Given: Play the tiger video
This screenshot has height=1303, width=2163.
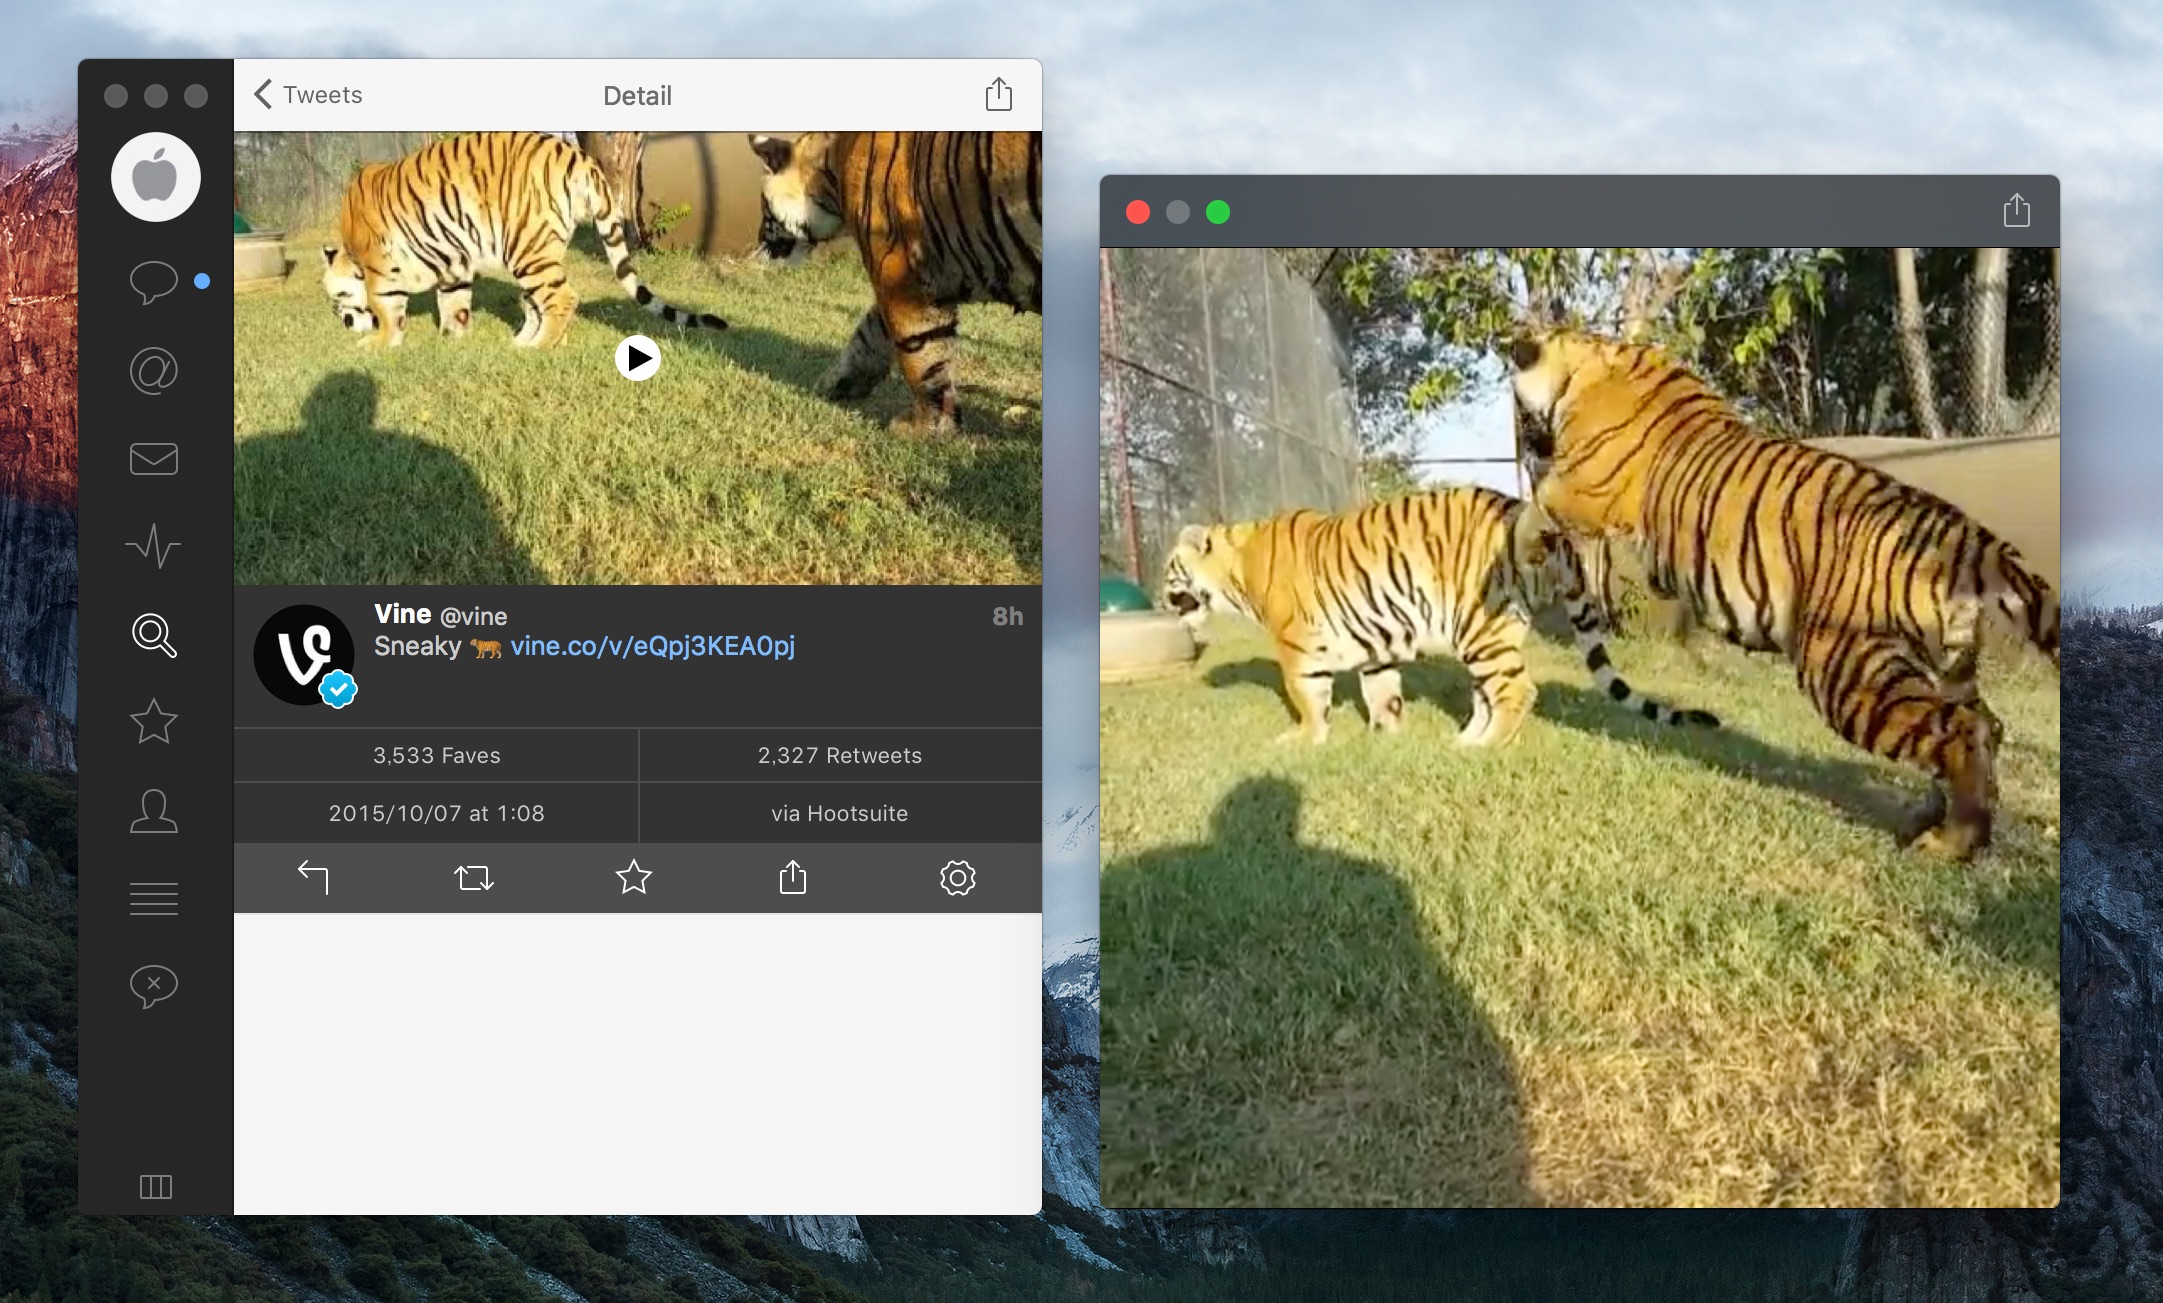Looking at the screenshot, I should [x=637, y=358].
